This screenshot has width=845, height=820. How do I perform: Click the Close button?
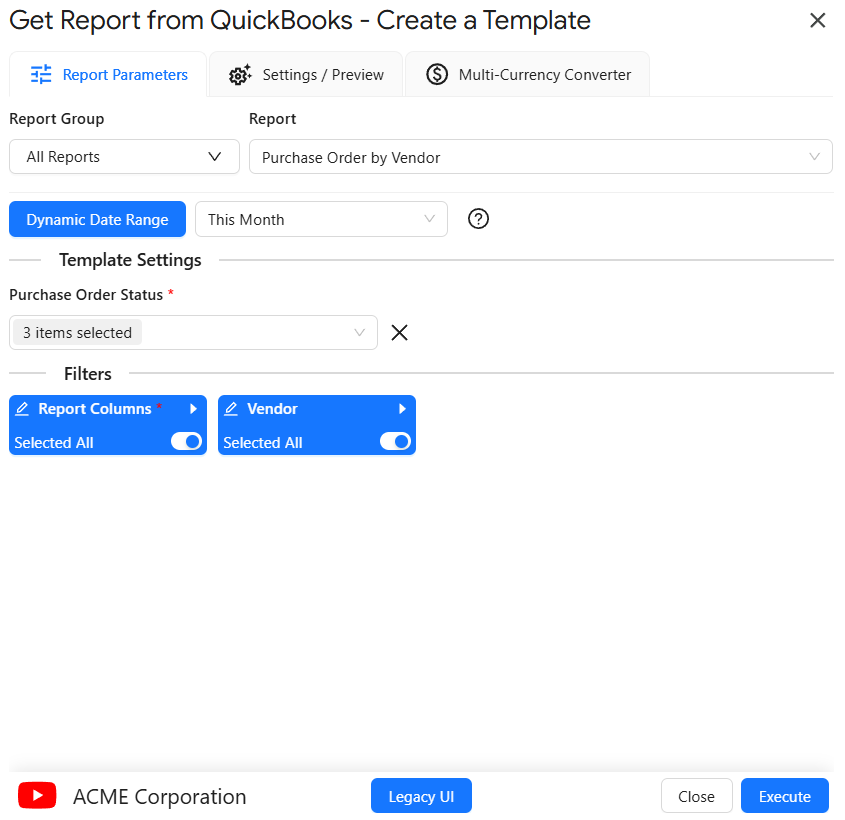click(696, 796)
